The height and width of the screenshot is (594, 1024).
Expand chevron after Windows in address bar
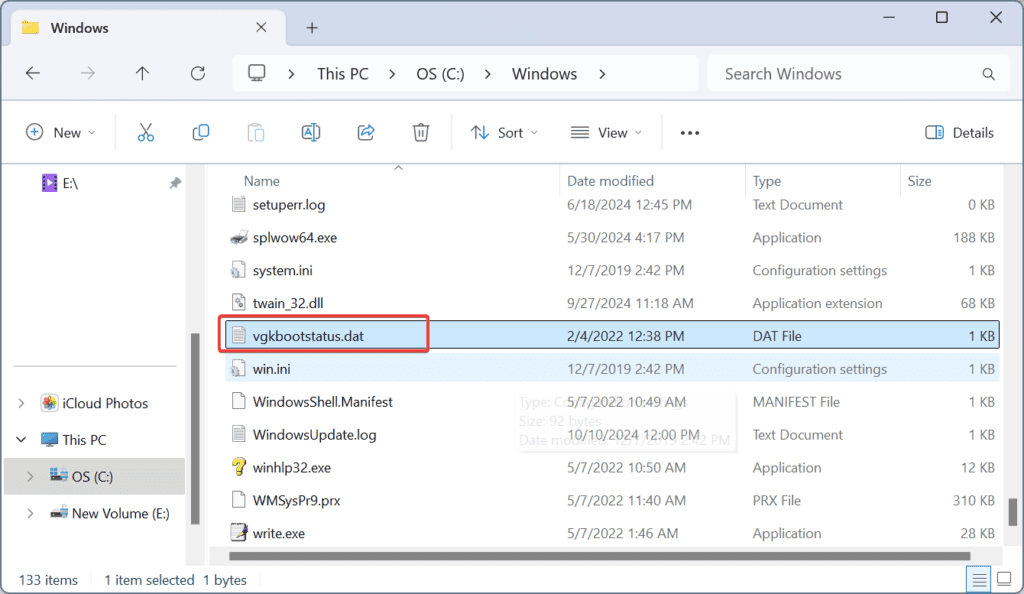point(602,74)
